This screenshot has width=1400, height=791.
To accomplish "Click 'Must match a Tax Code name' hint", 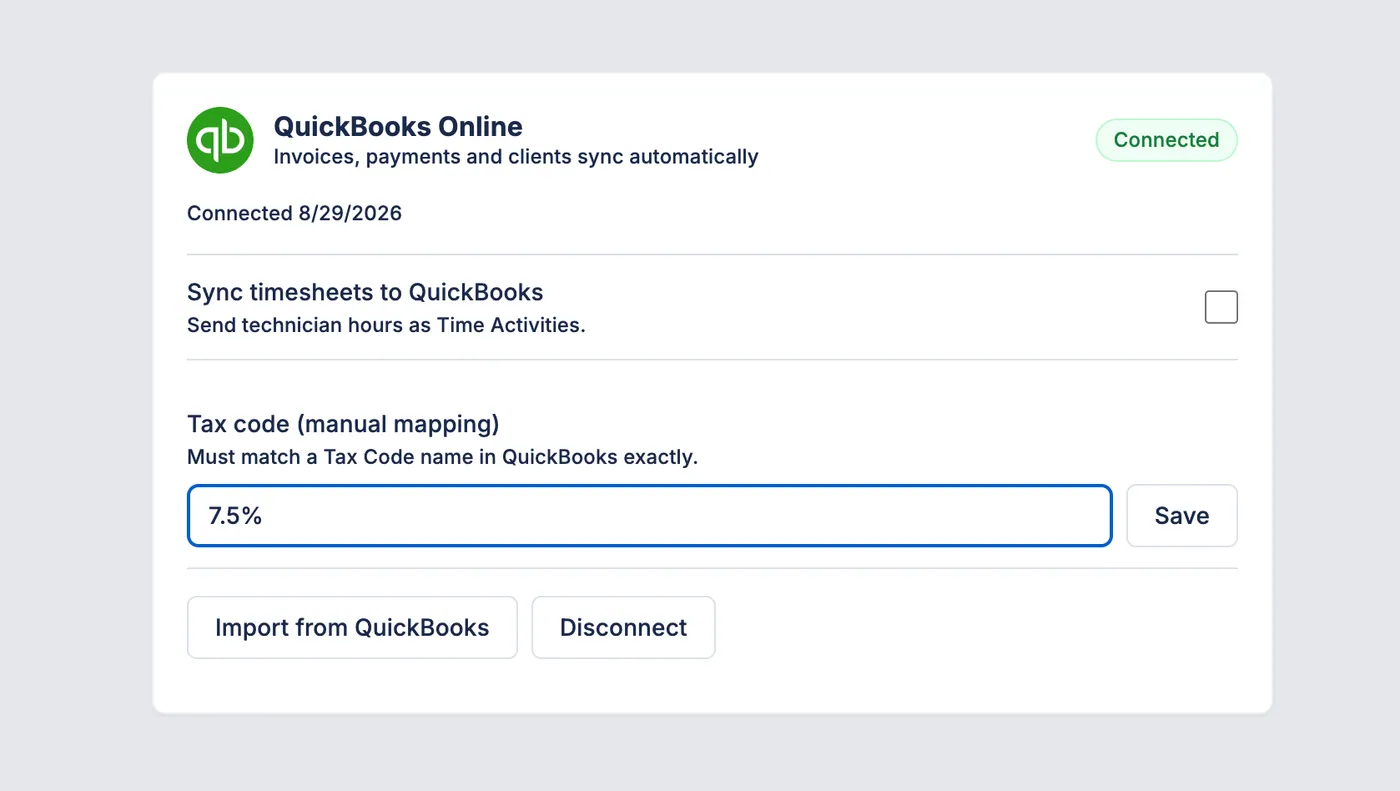I will (442, 457).
